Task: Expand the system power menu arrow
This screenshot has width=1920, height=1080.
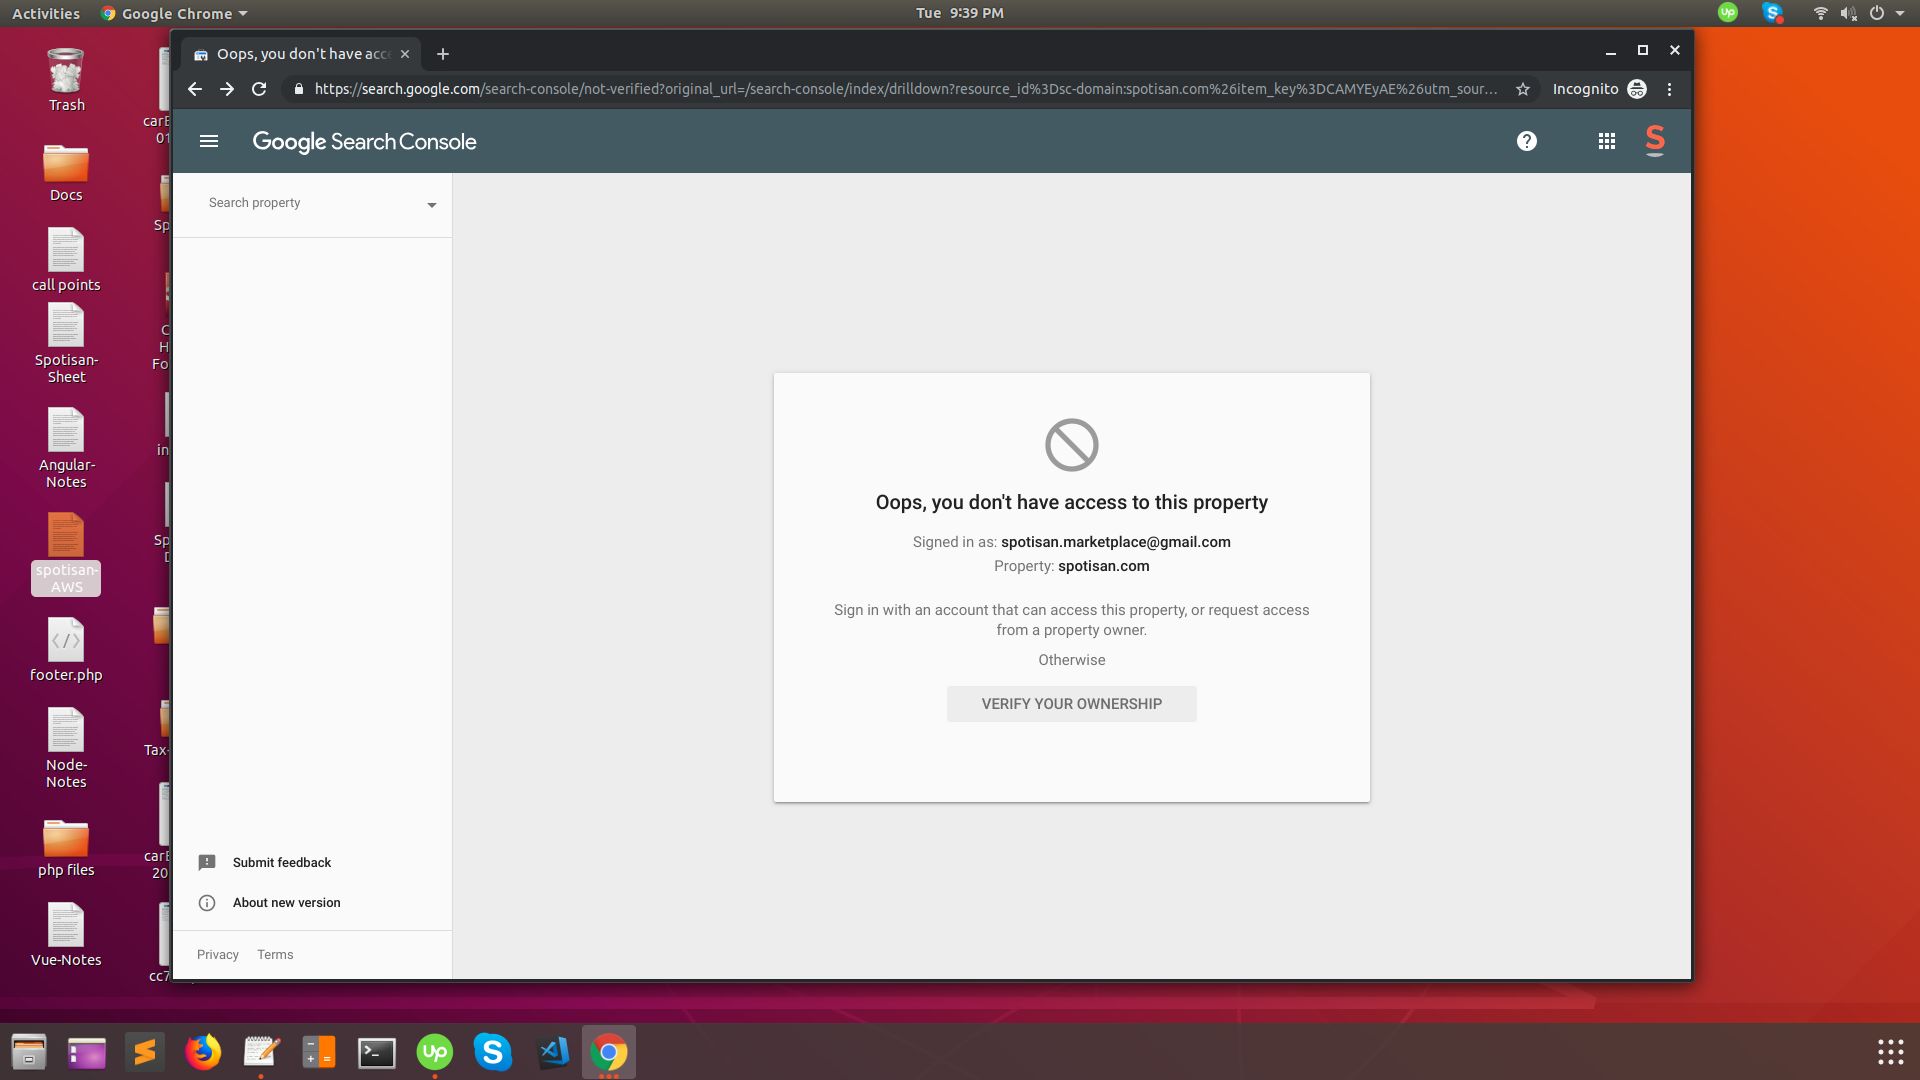Action: (x=1900, y=13)
